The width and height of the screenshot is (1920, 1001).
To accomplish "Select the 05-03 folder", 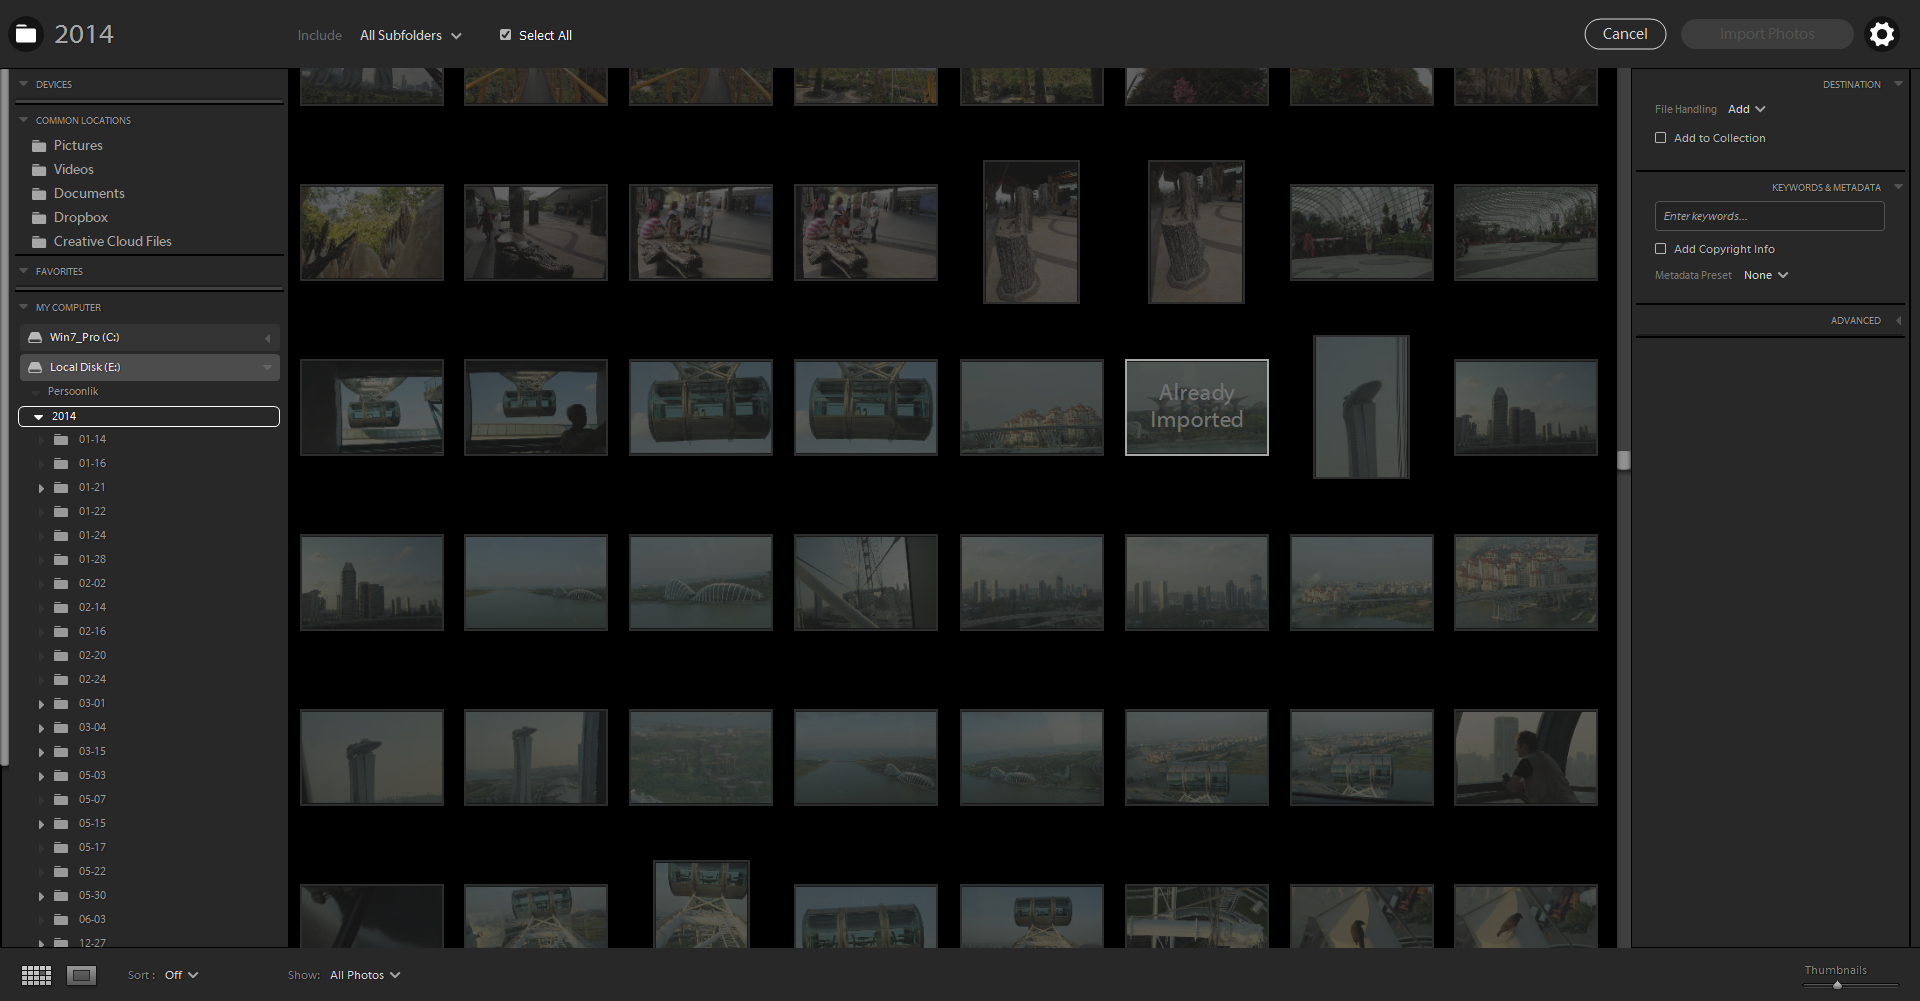I will (x=92, y=775).
